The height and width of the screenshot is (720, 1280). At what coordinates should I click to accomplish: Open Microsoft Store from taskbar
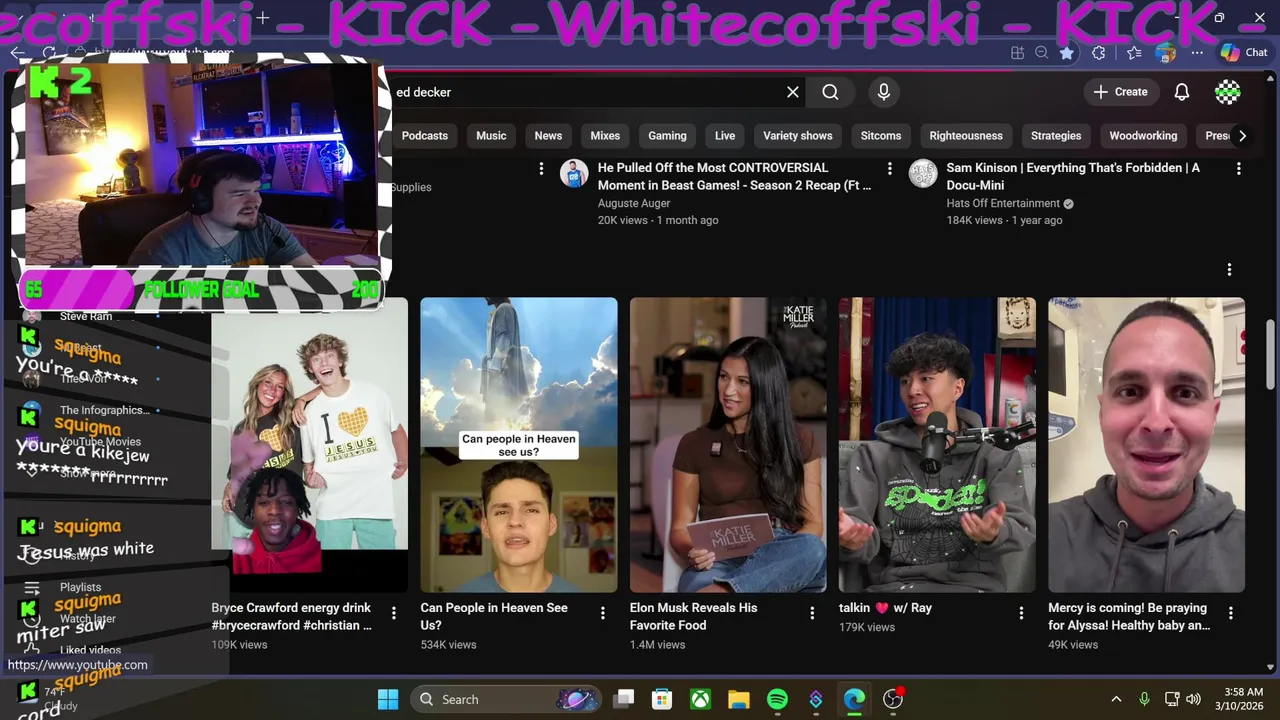tap(662, 699)
